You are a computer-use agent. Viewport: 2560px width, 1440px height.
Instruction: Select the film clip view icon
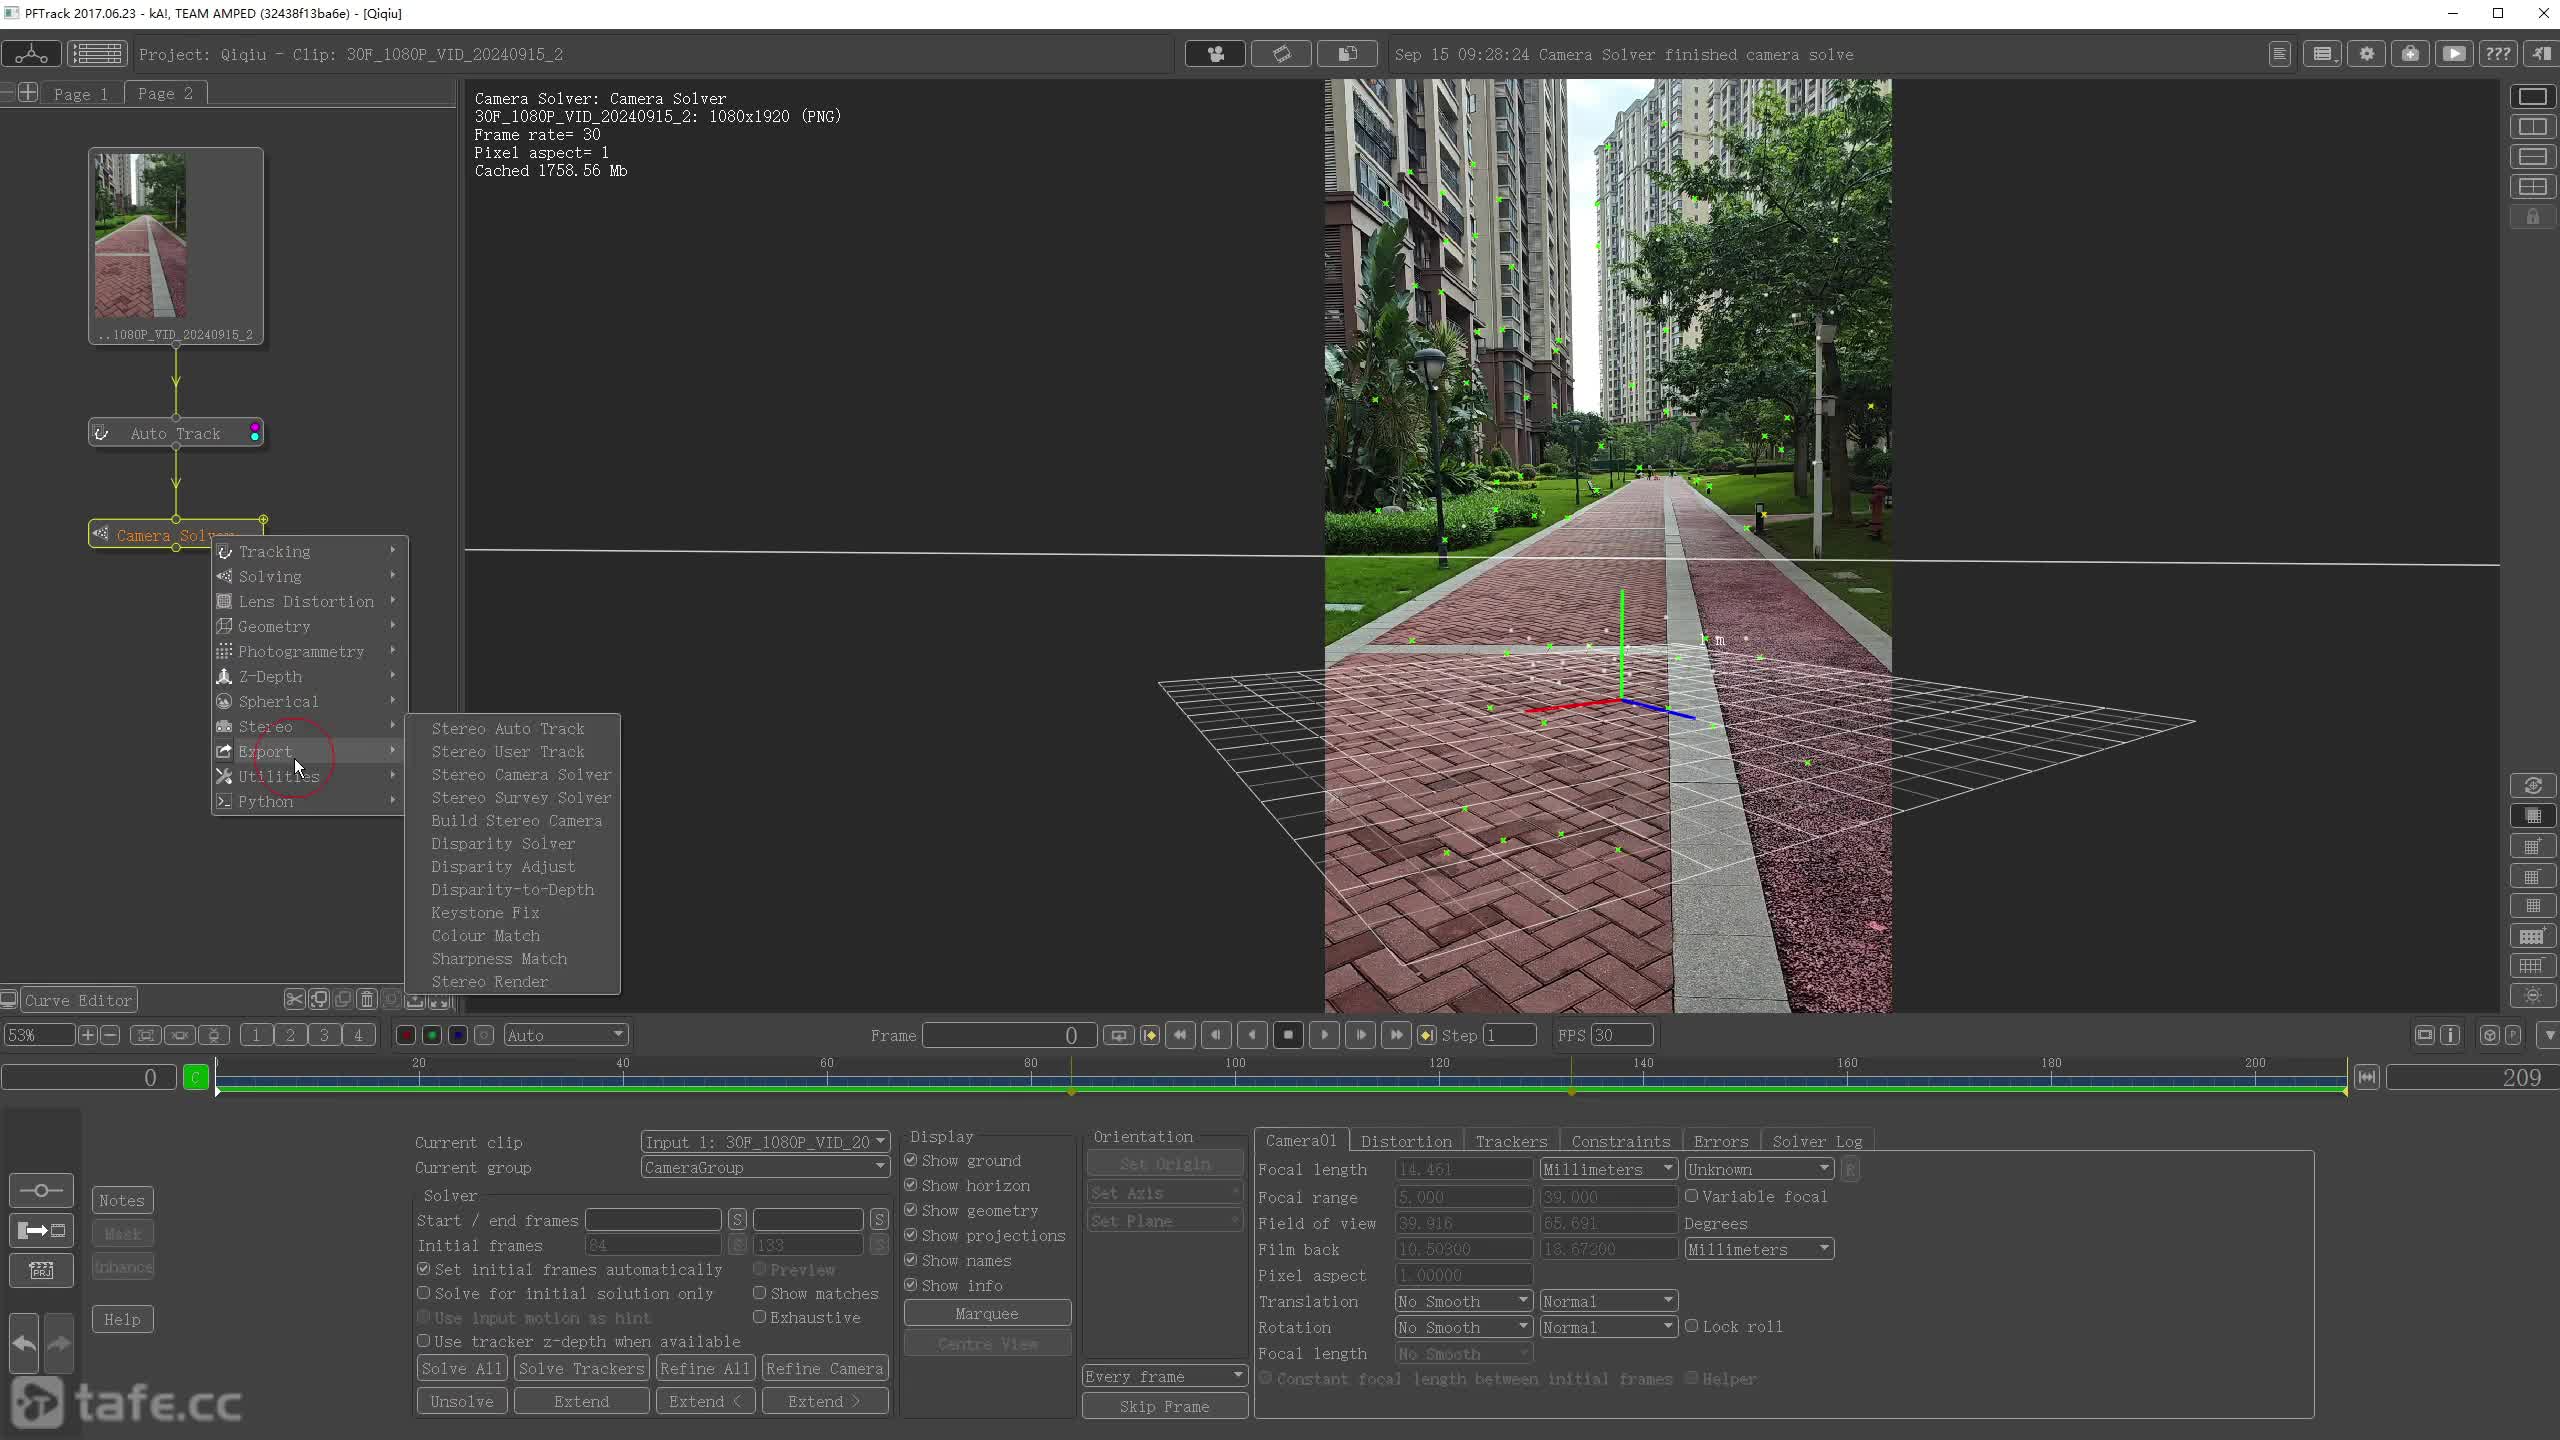click(1281, 54)
